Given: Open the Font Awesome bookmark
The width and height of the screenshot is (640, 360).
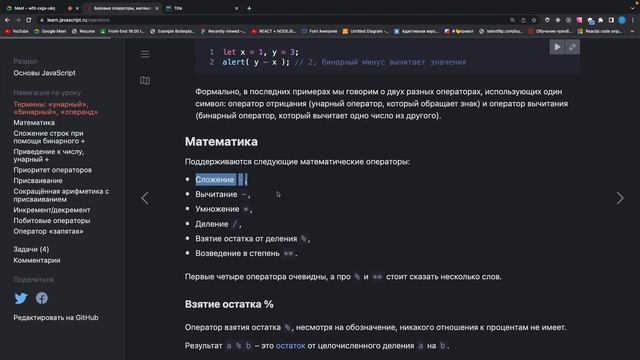Looking at the screenshot, I should [320, 31].
